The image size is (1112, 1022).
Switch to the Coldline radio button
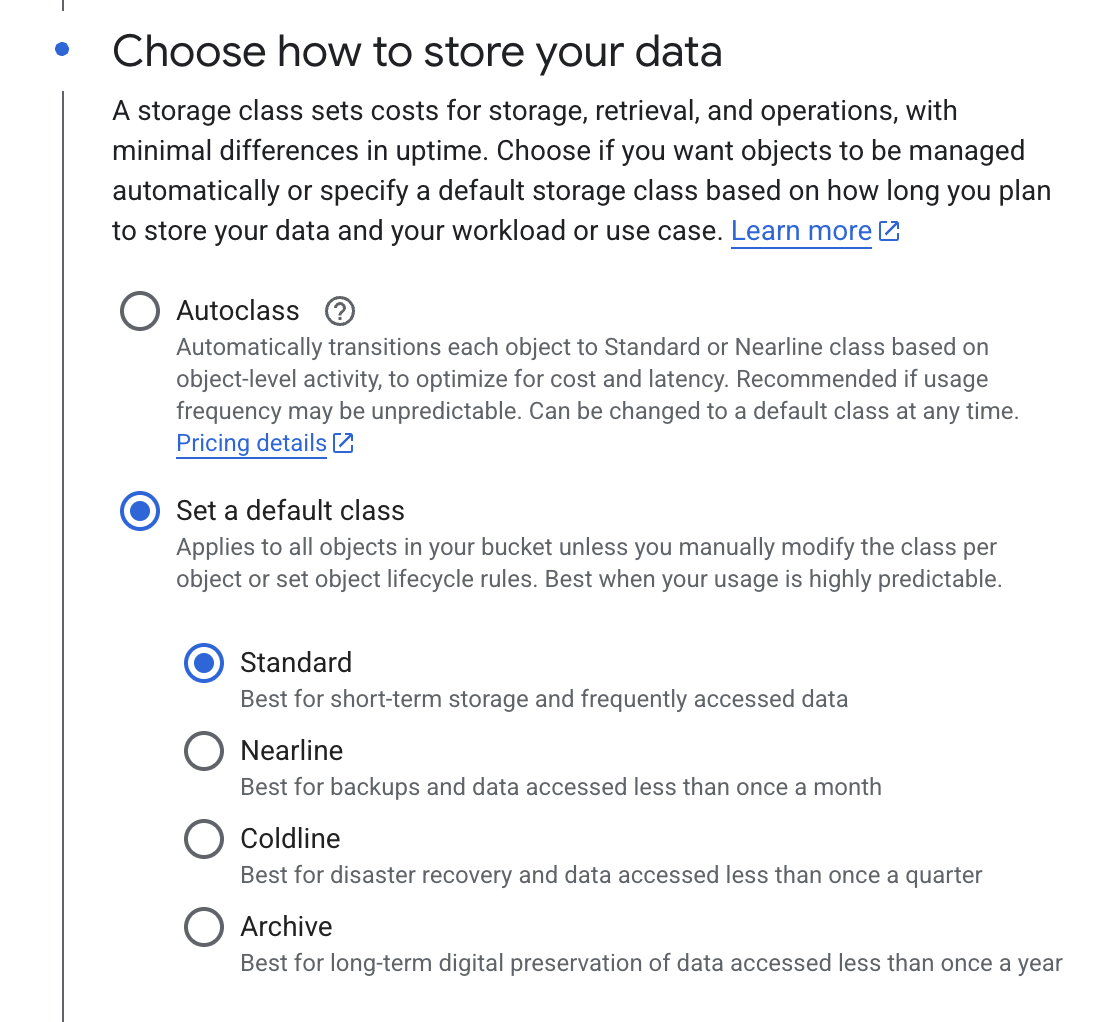click(x=204, y=839)
